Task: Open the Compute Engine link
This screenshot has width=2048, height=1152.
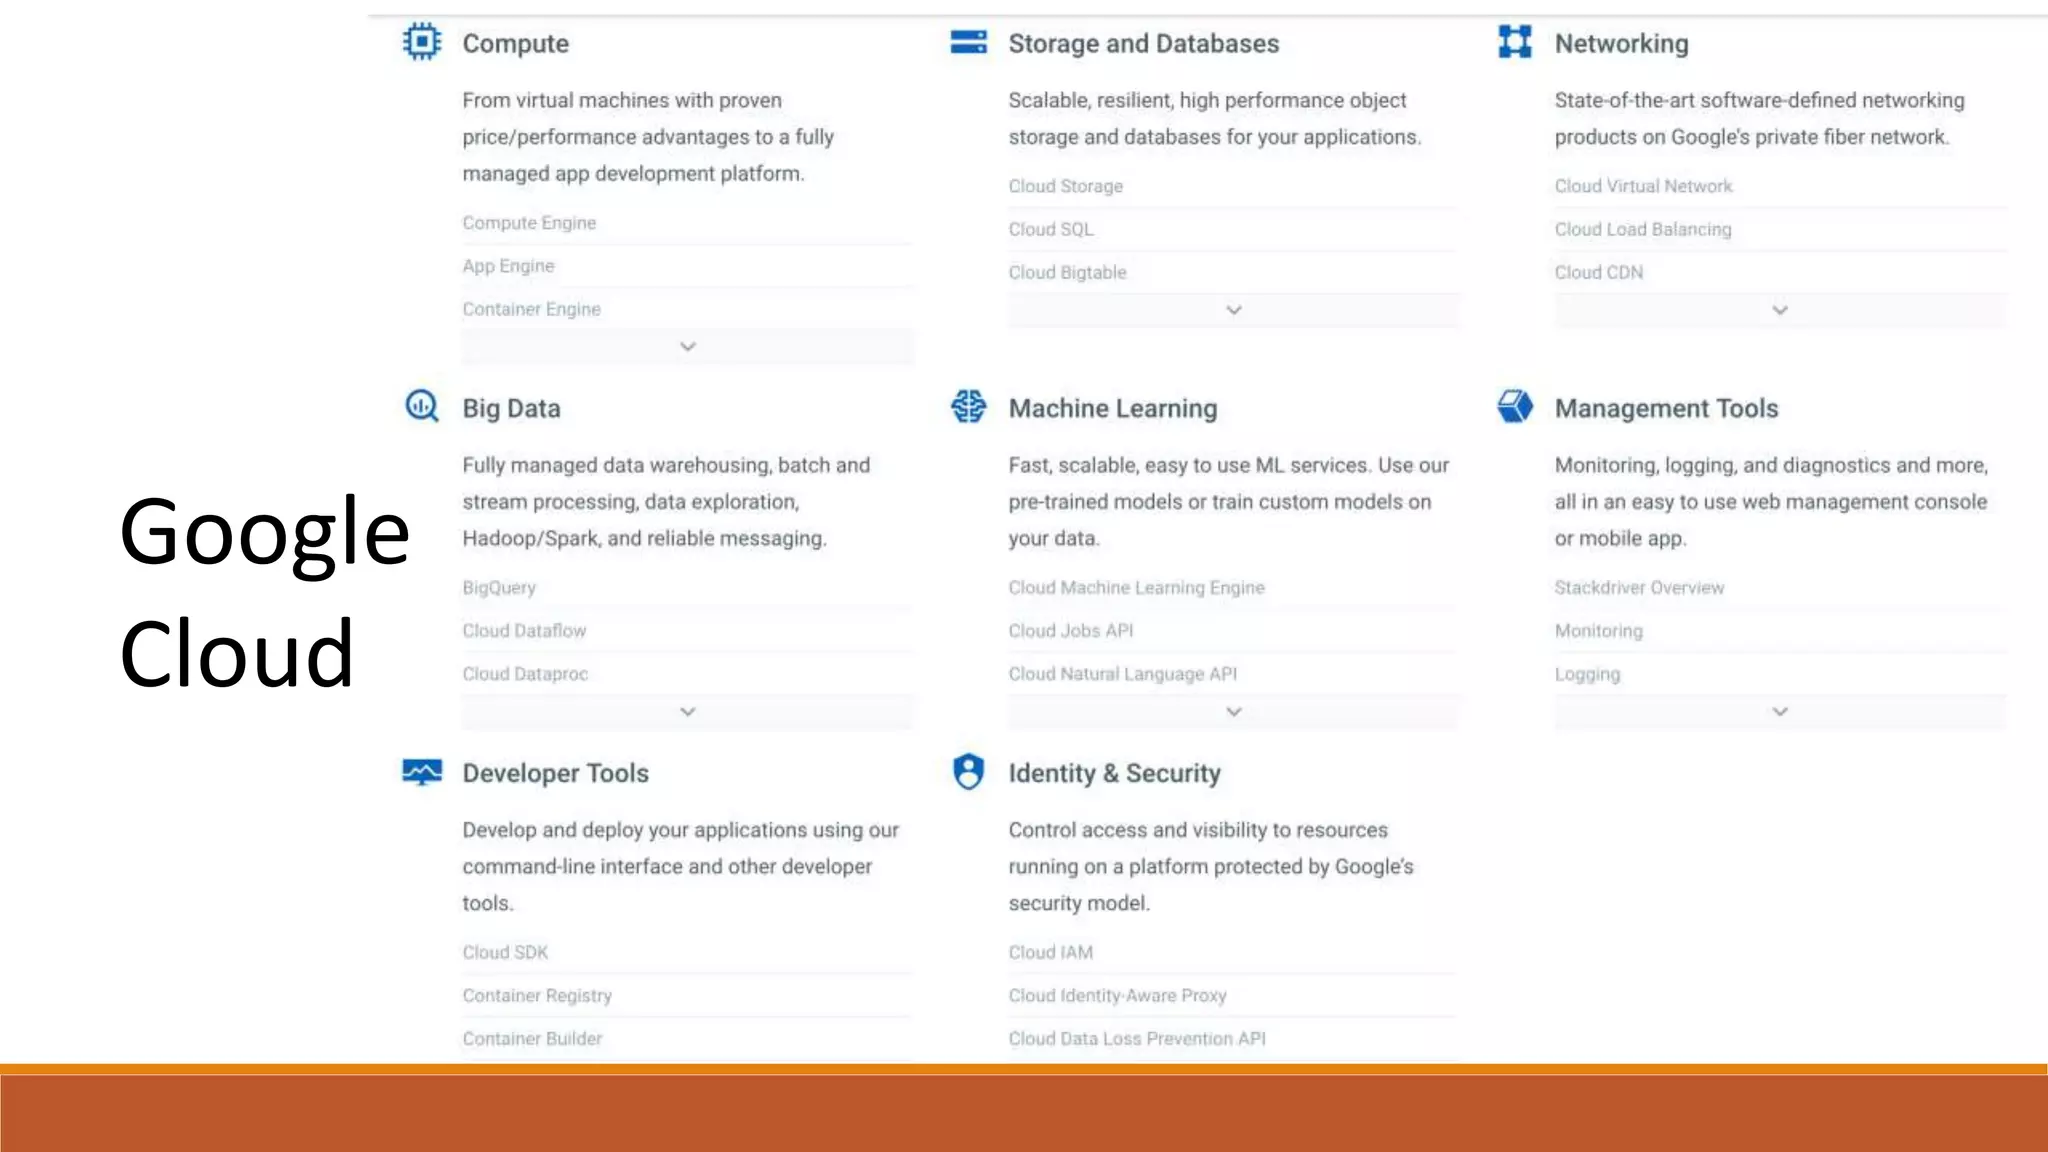Action: coord(529,223)
